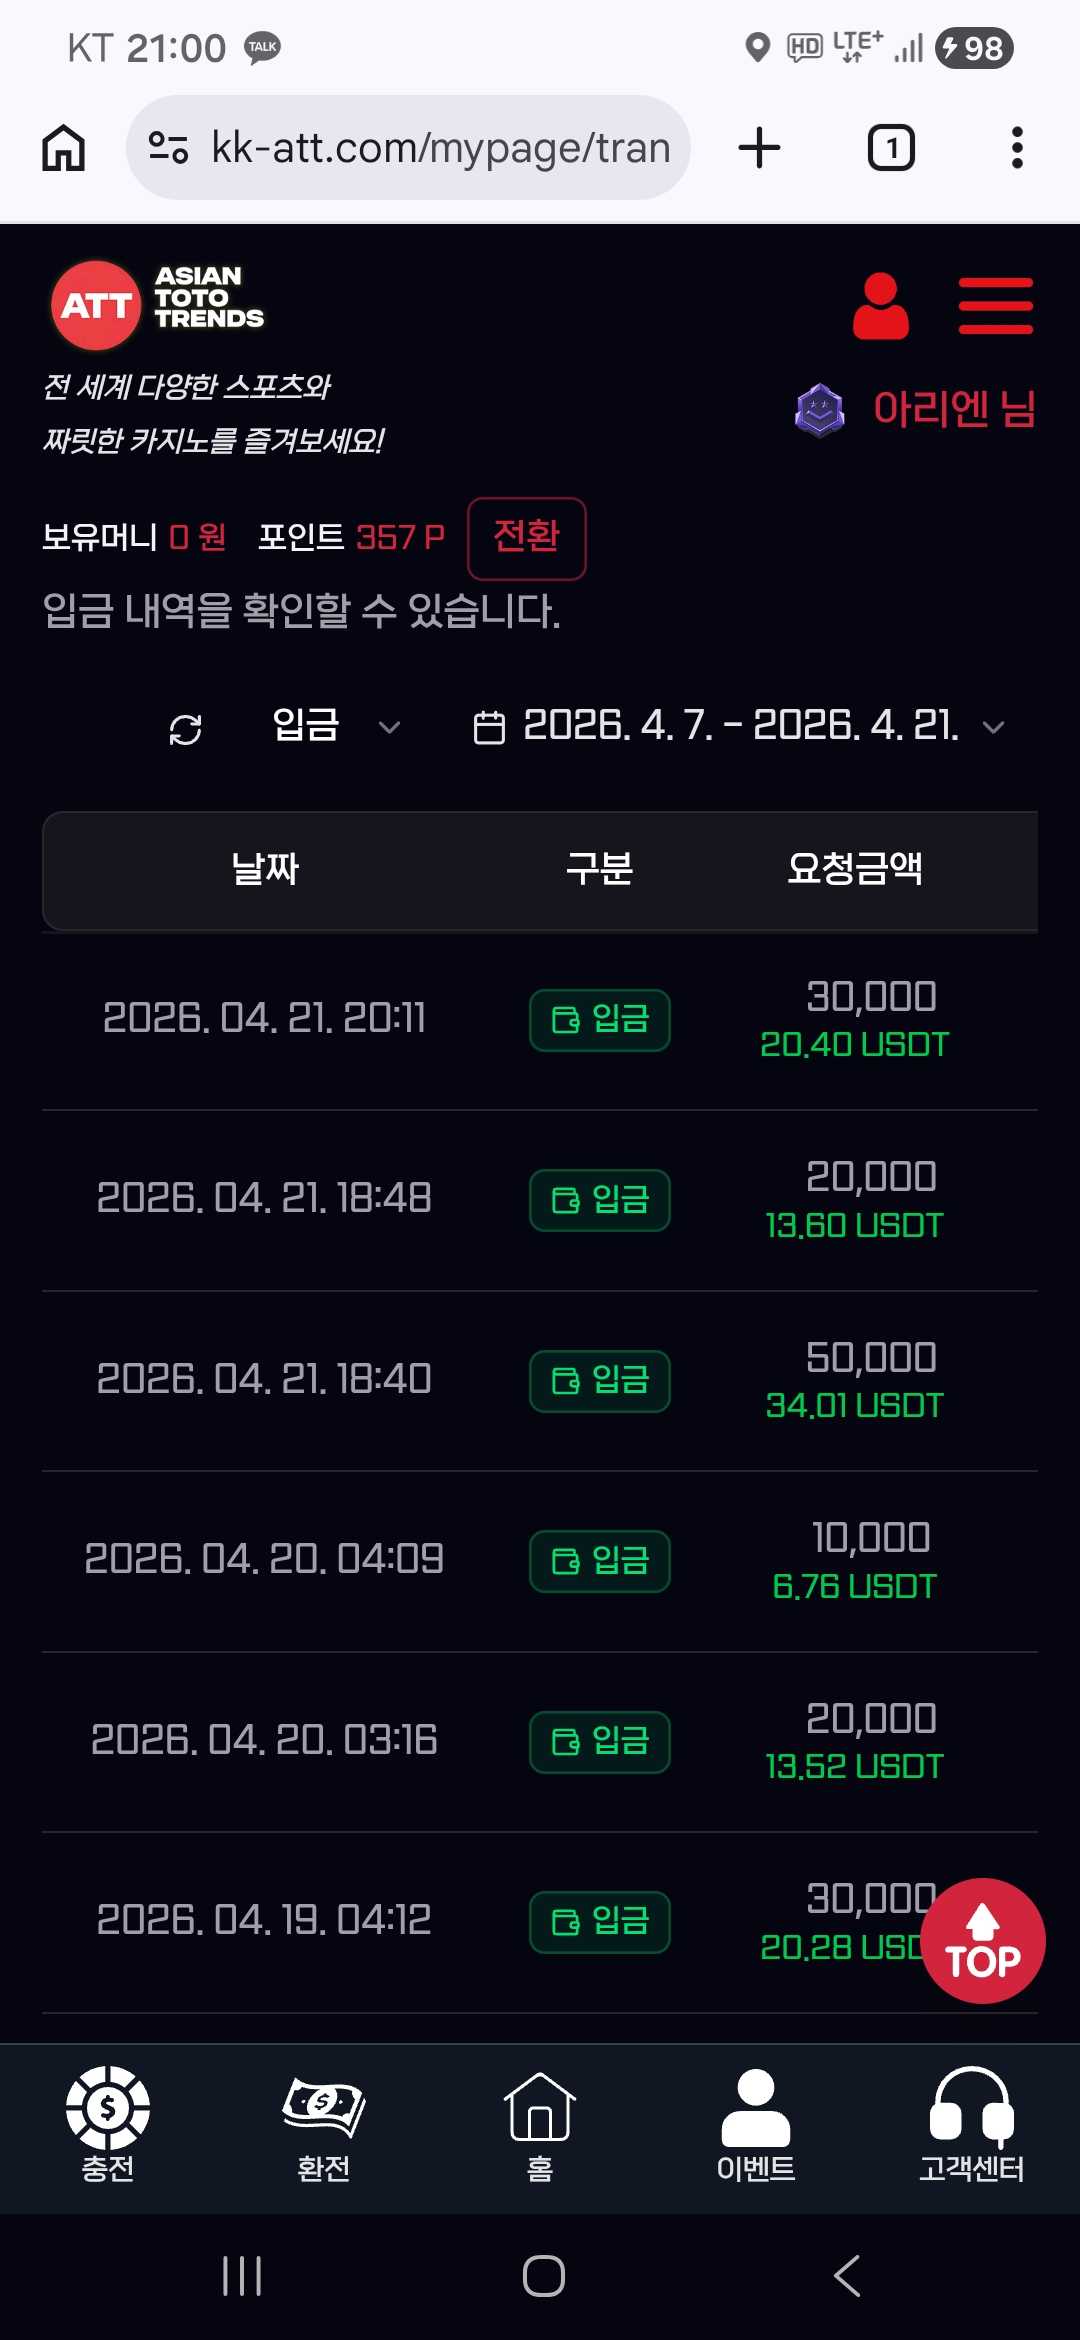1080x2340 pixels.
Task: Refresh the transaction list
Action: [x=186, y=729]
